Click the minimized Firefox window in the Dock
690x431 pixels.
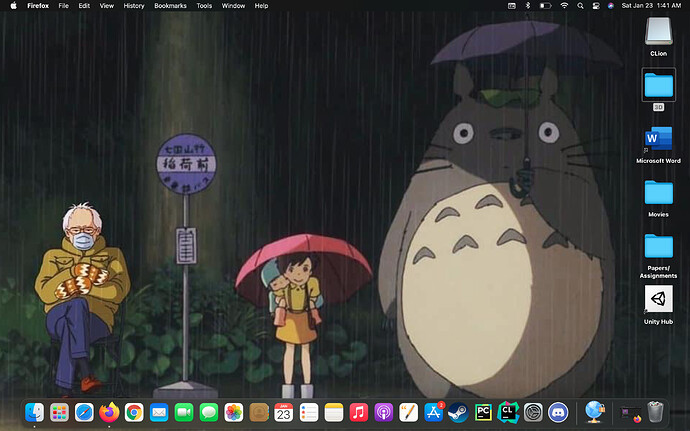point(631,413)
